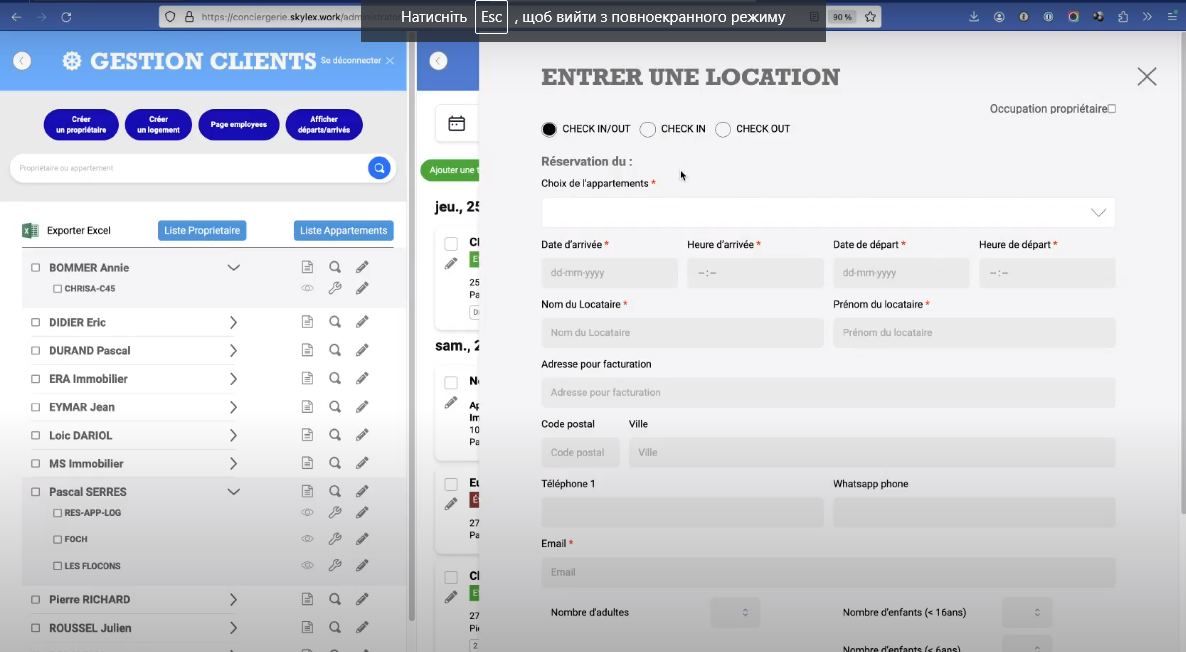Click Liste Proprietaire button
The image size is (1186, 652).
(202, 231)
